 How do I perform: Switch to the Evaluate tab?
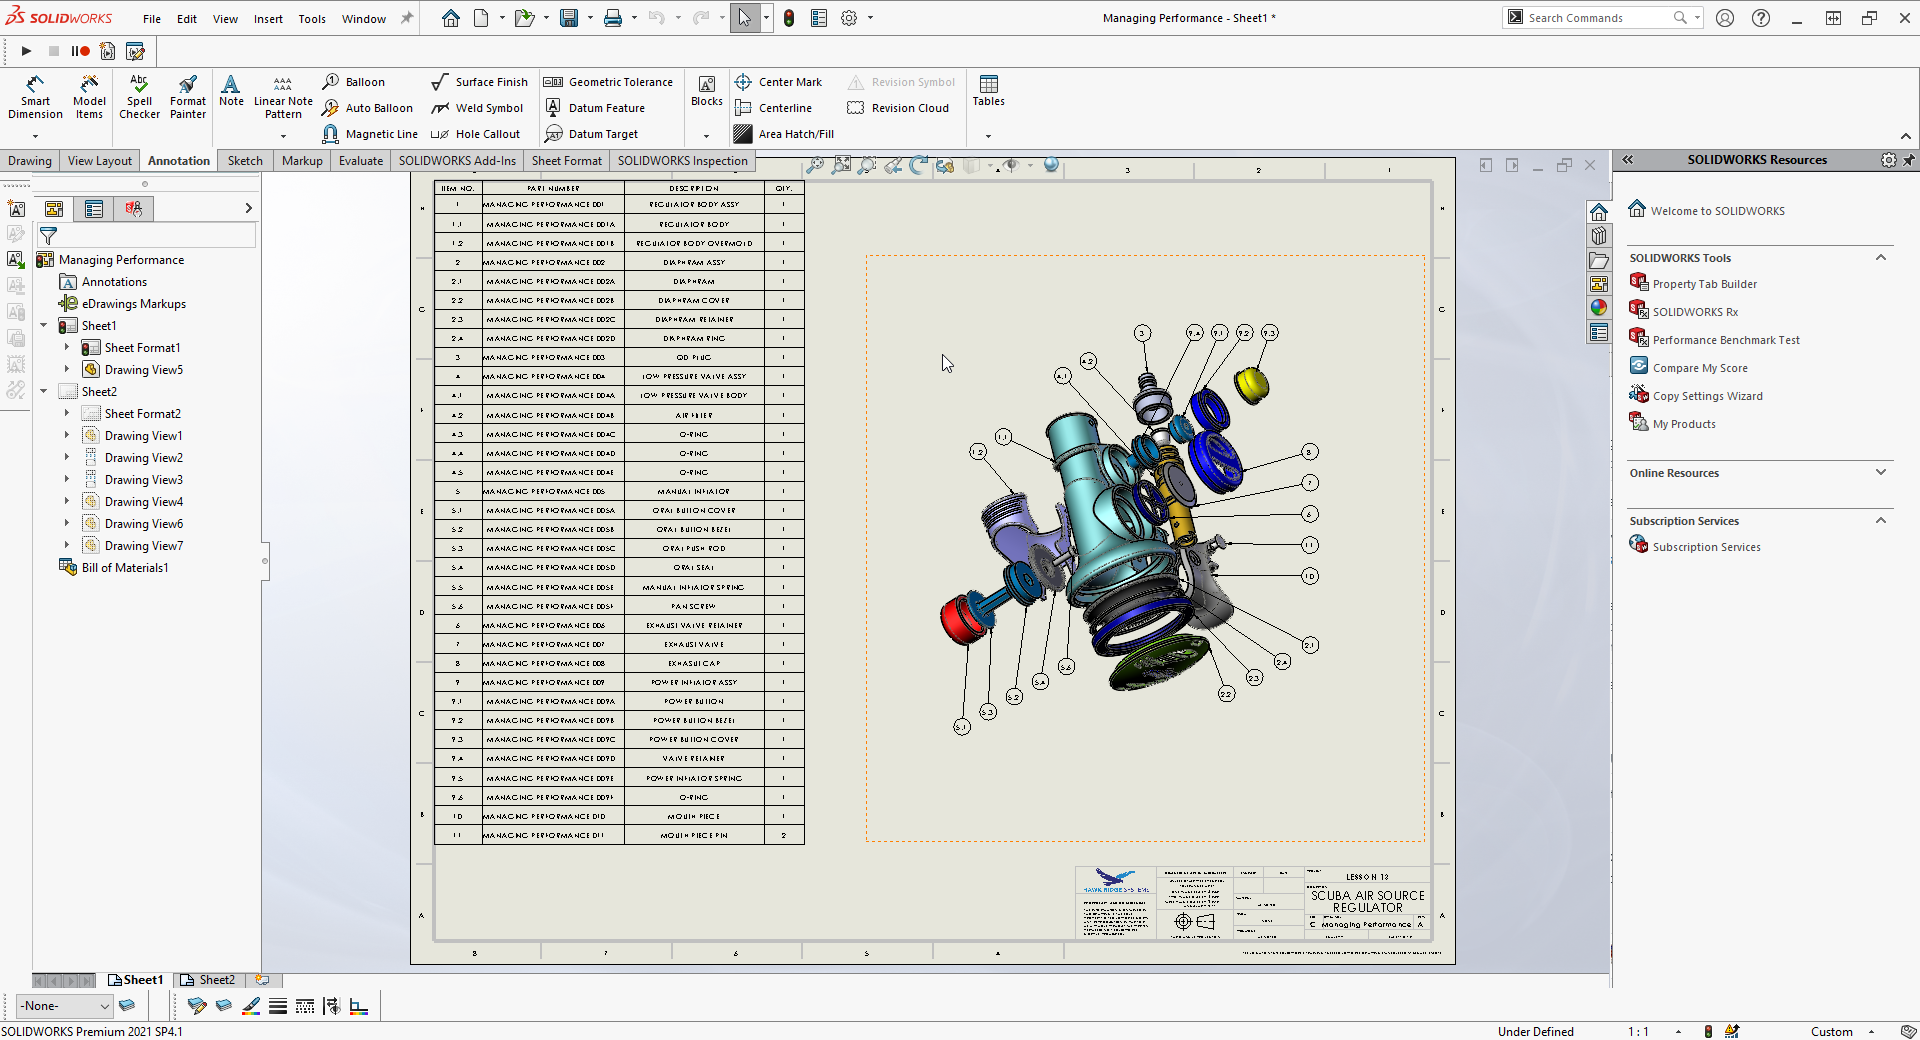pos(361,161)
